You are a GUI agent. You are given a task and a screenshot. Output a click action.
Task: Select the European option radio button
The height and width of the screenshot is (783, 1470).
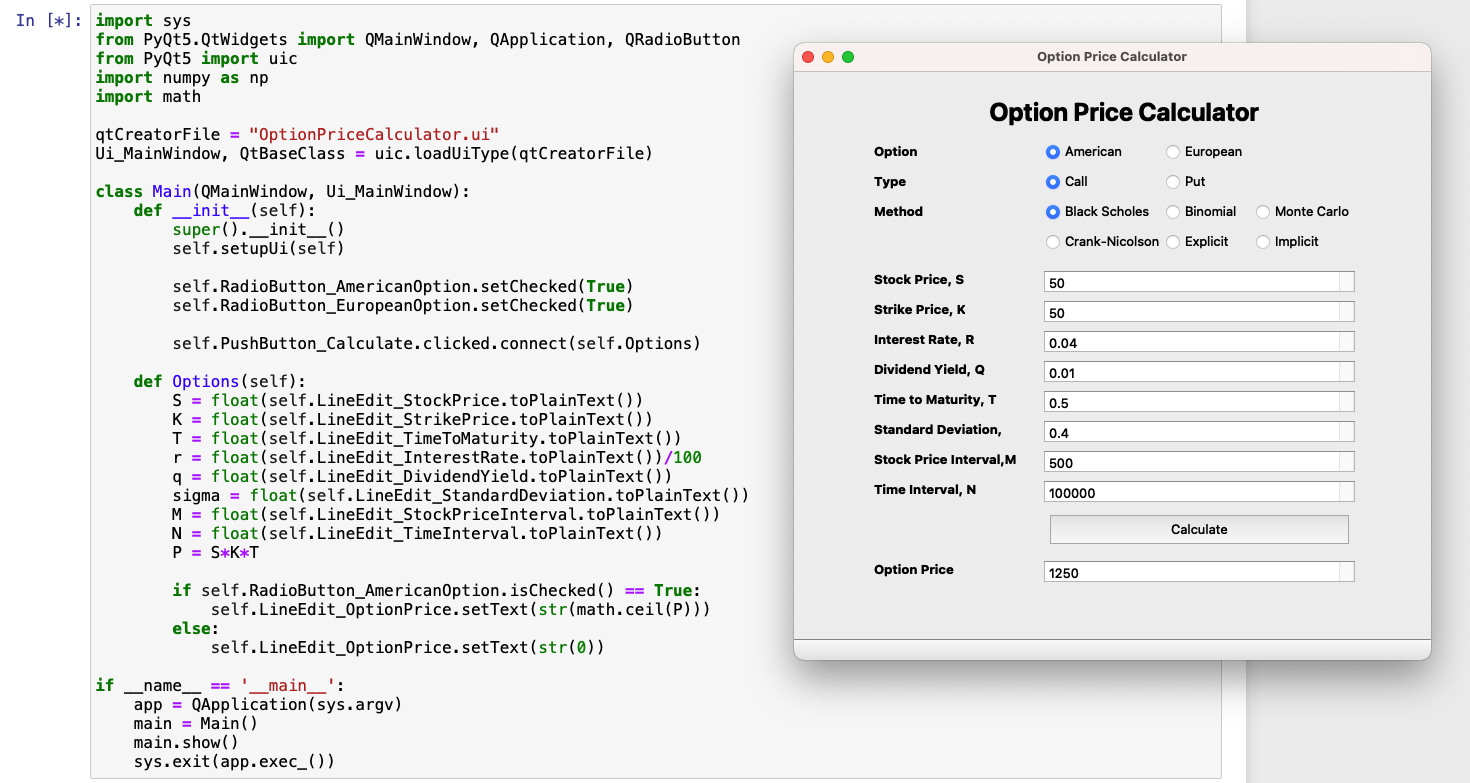coord(1173,152)
